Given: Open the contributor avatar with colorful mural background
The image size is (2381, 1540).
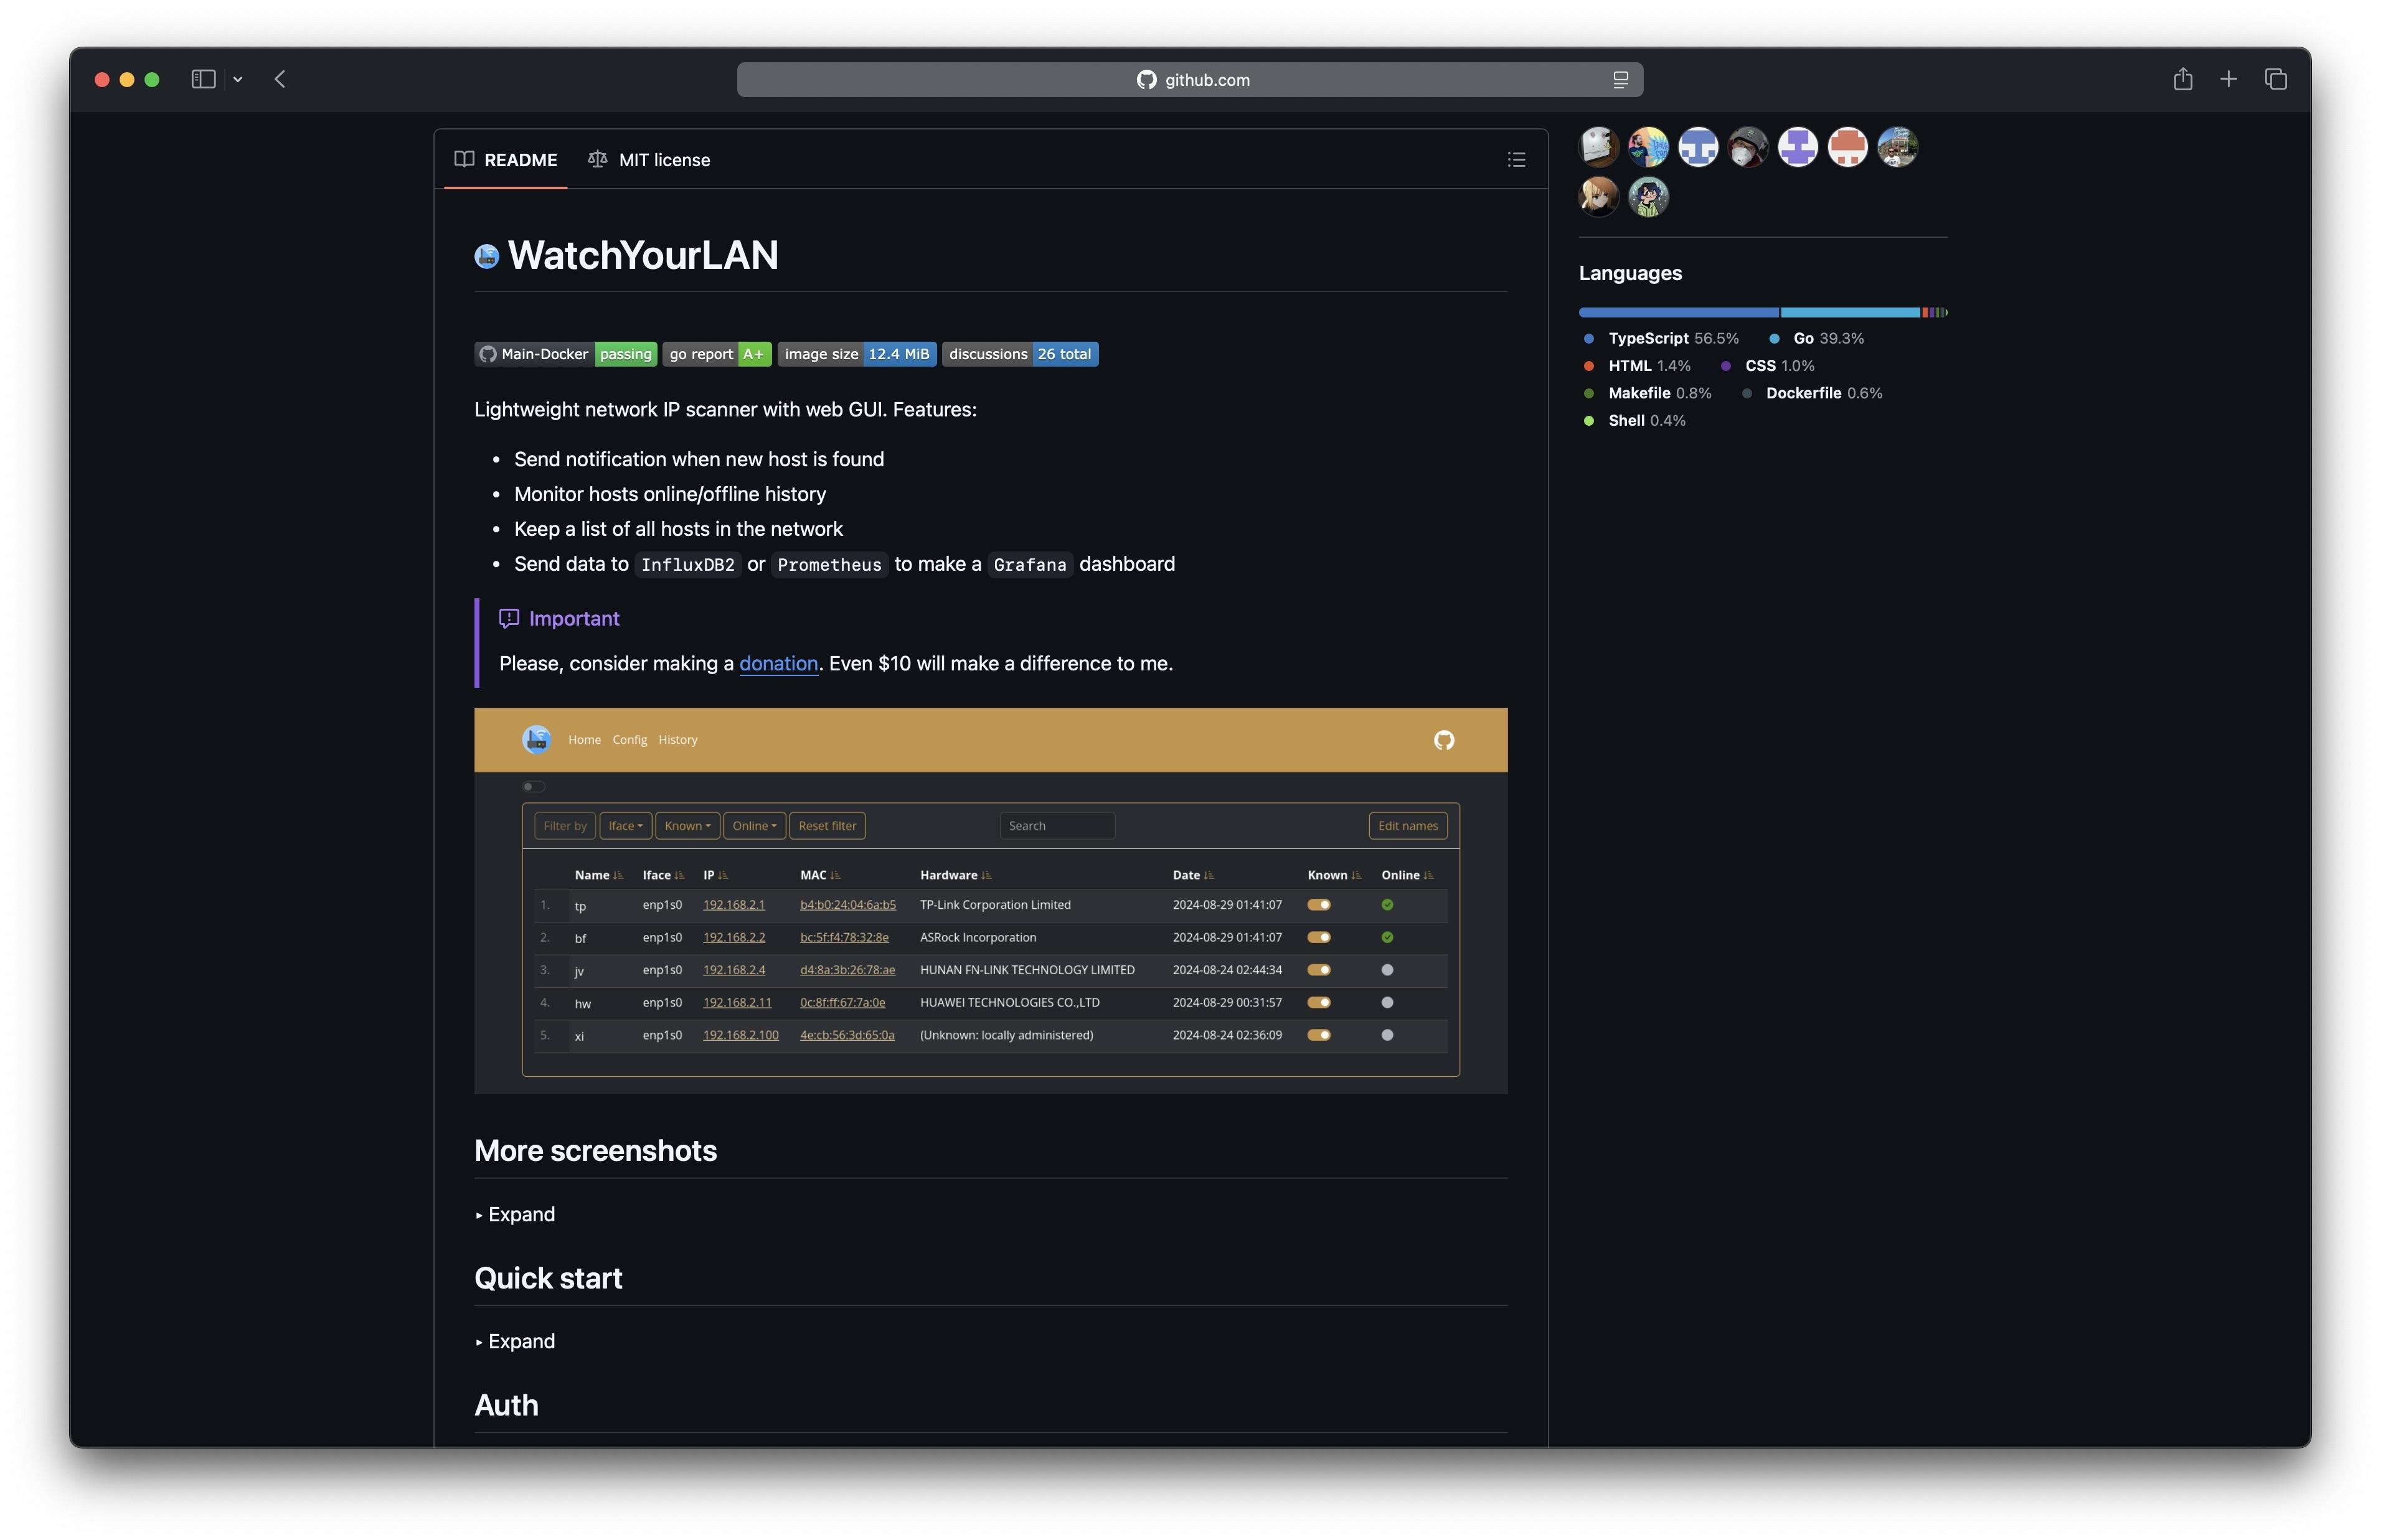Looking at the screenshot, I should (1648, 147).
